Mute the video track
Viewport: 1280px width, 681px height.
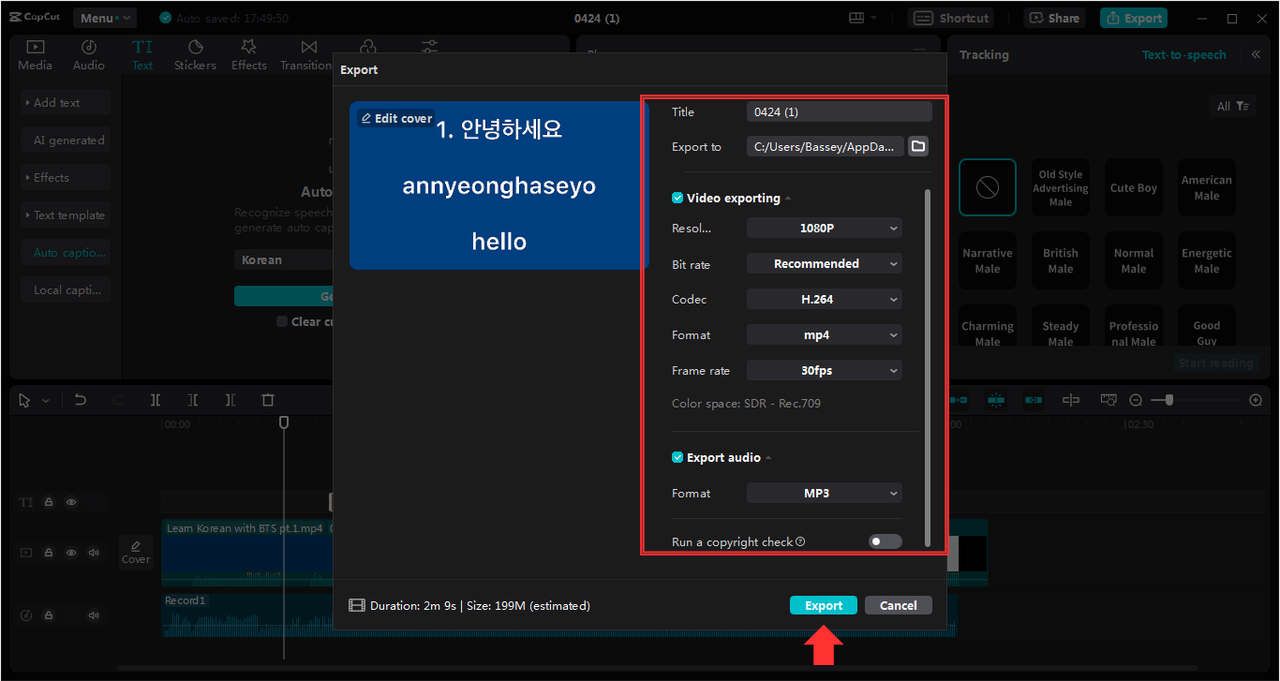click(94, 552)
